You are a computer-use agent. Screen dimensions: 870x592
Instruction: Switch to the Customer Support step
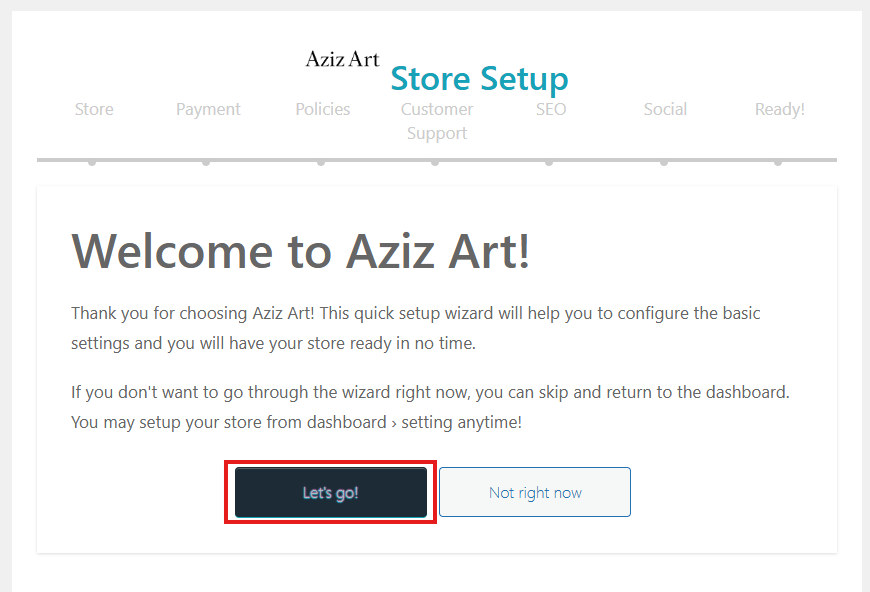click(437, 121)
